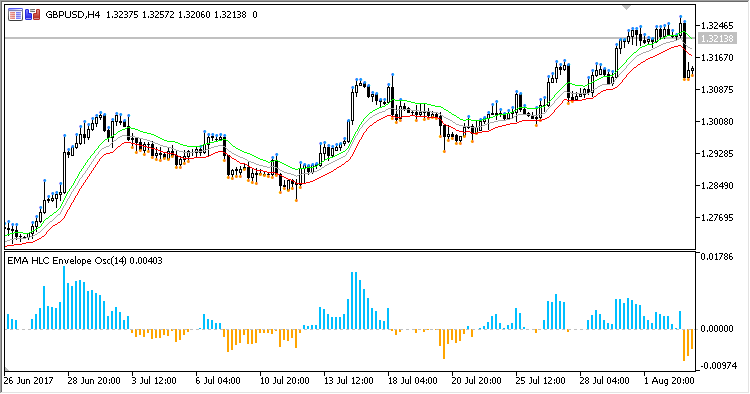Image resolution: width=750 pixels, height=394 pixels.
Task: Click the blue-red icon beside the GBPUSD title
Action: [33, 15]
